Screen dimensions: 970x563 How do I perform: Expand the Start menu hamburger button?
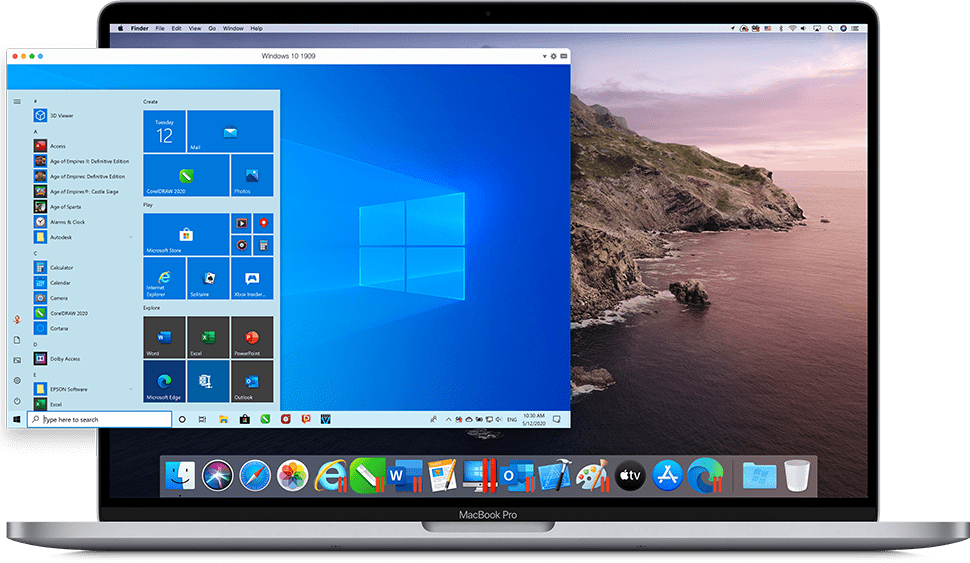click(x=17, y=101)
